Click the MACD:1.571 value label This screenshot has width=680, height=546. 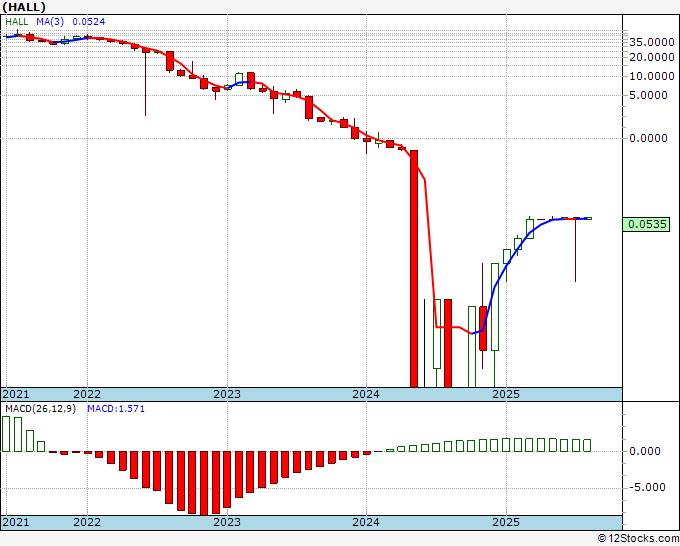116,409
